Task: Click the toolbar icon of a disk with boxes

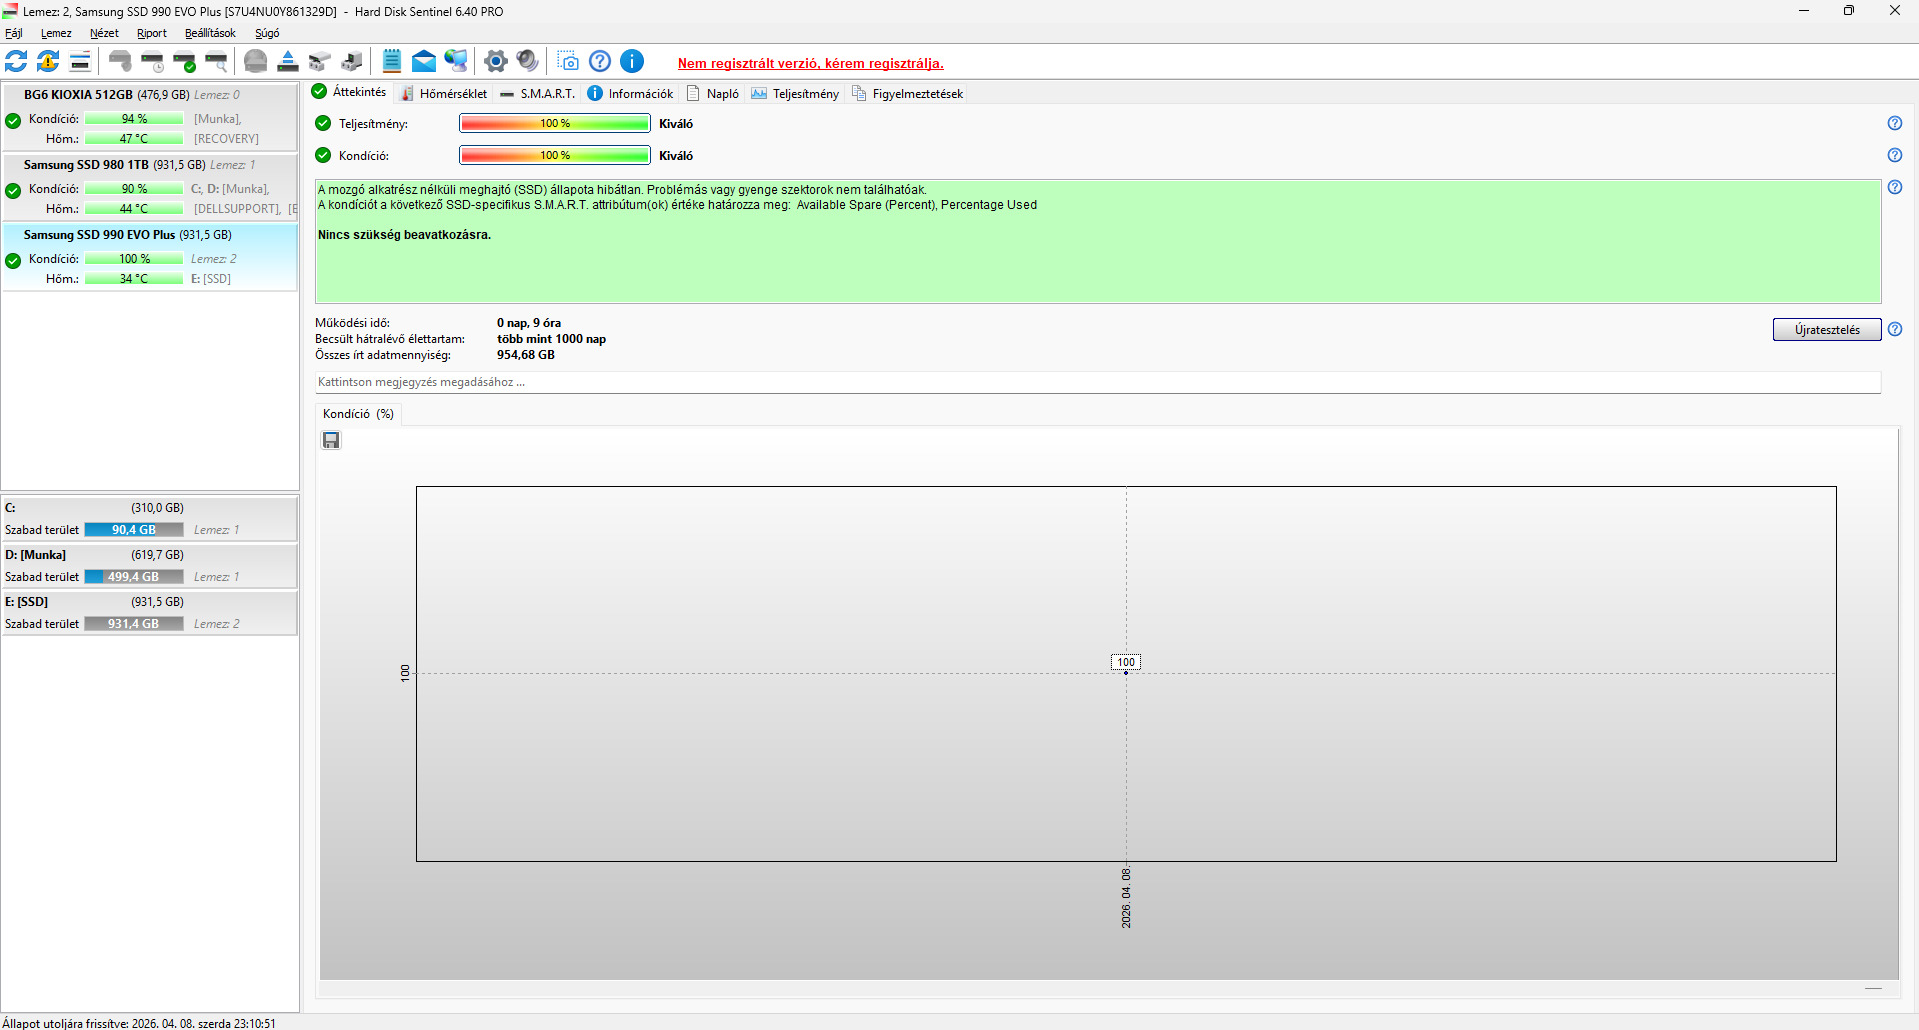Action: (320, 61)
